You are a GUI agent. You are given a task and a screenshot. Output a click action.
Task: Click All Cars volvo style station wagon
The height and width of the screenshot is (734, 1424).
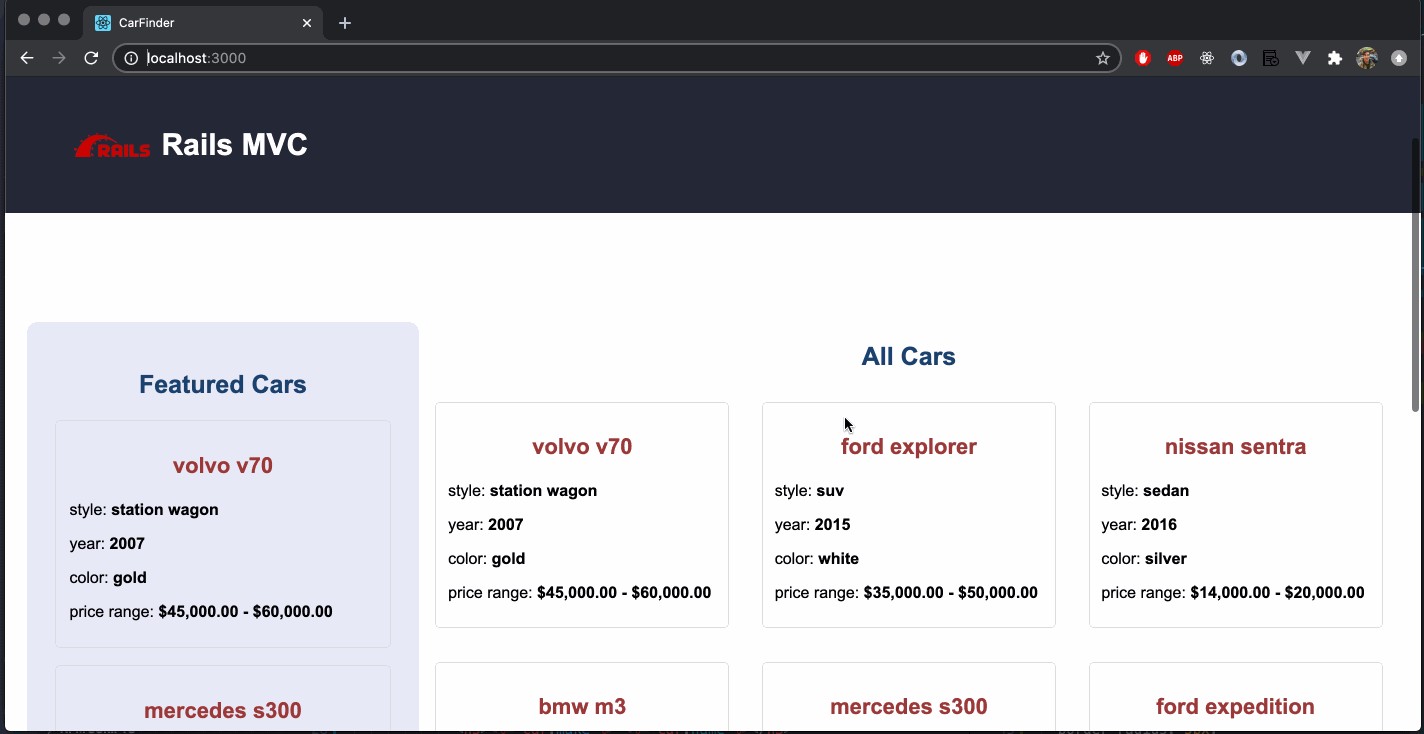[523, 491]
